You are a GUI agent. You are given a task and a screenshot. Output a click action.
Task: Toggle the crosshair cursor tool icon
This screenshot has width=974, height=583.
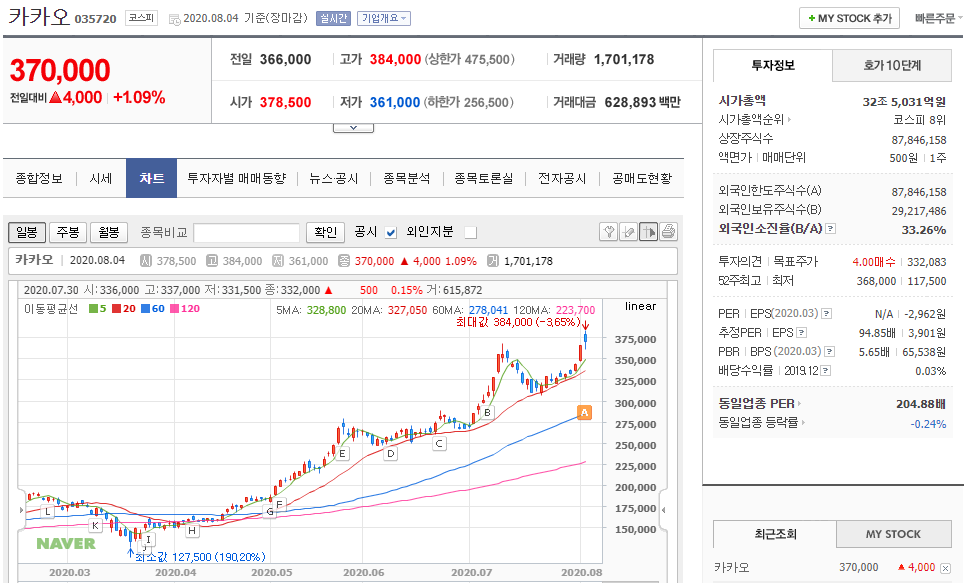(649, 232)
